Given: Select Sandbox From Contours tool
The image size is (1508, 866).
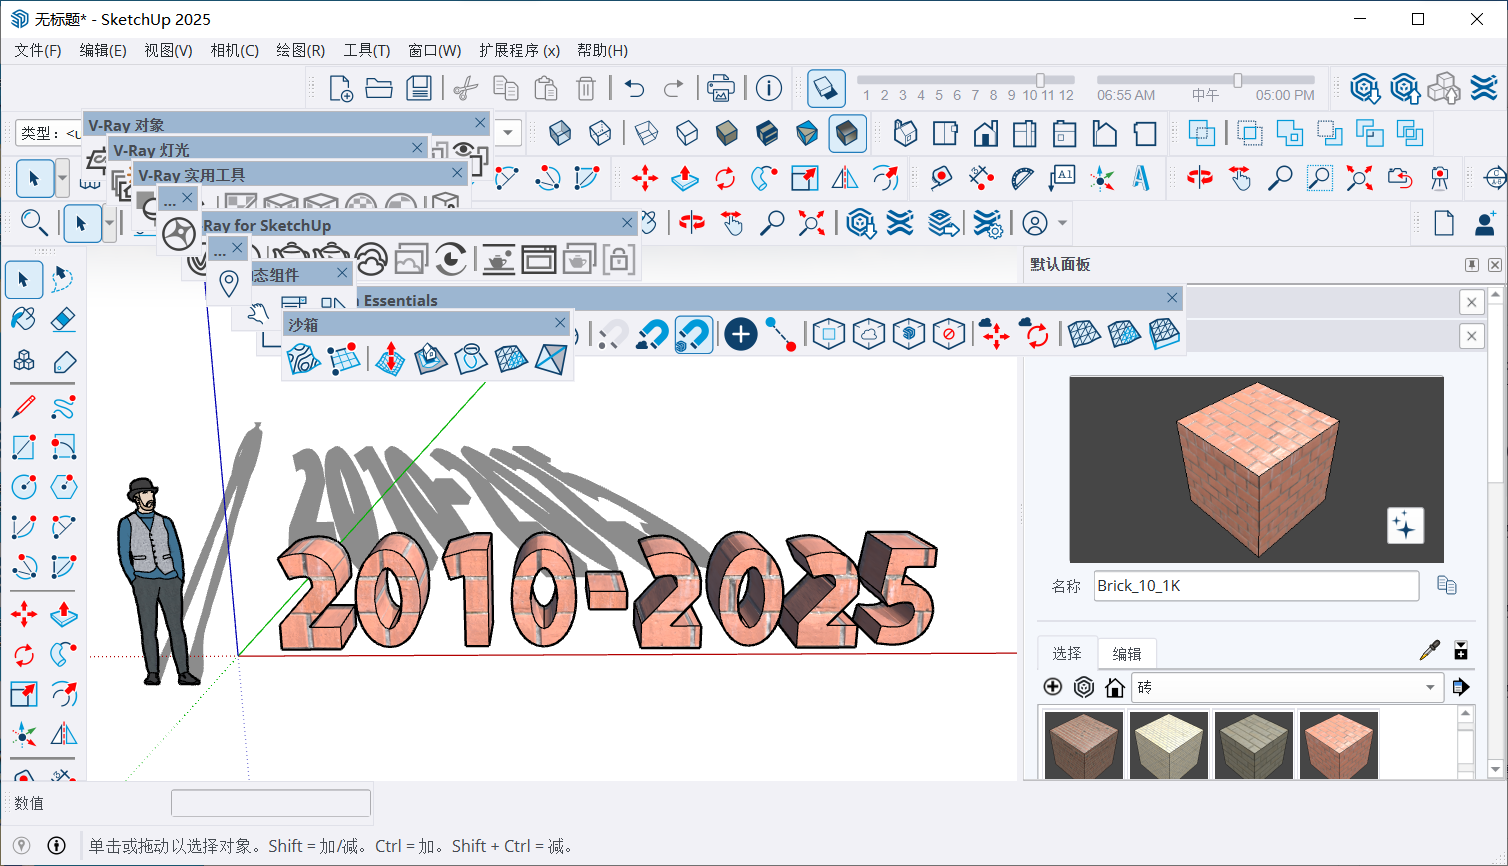Looking at the screenshot, I should (303, 359).
